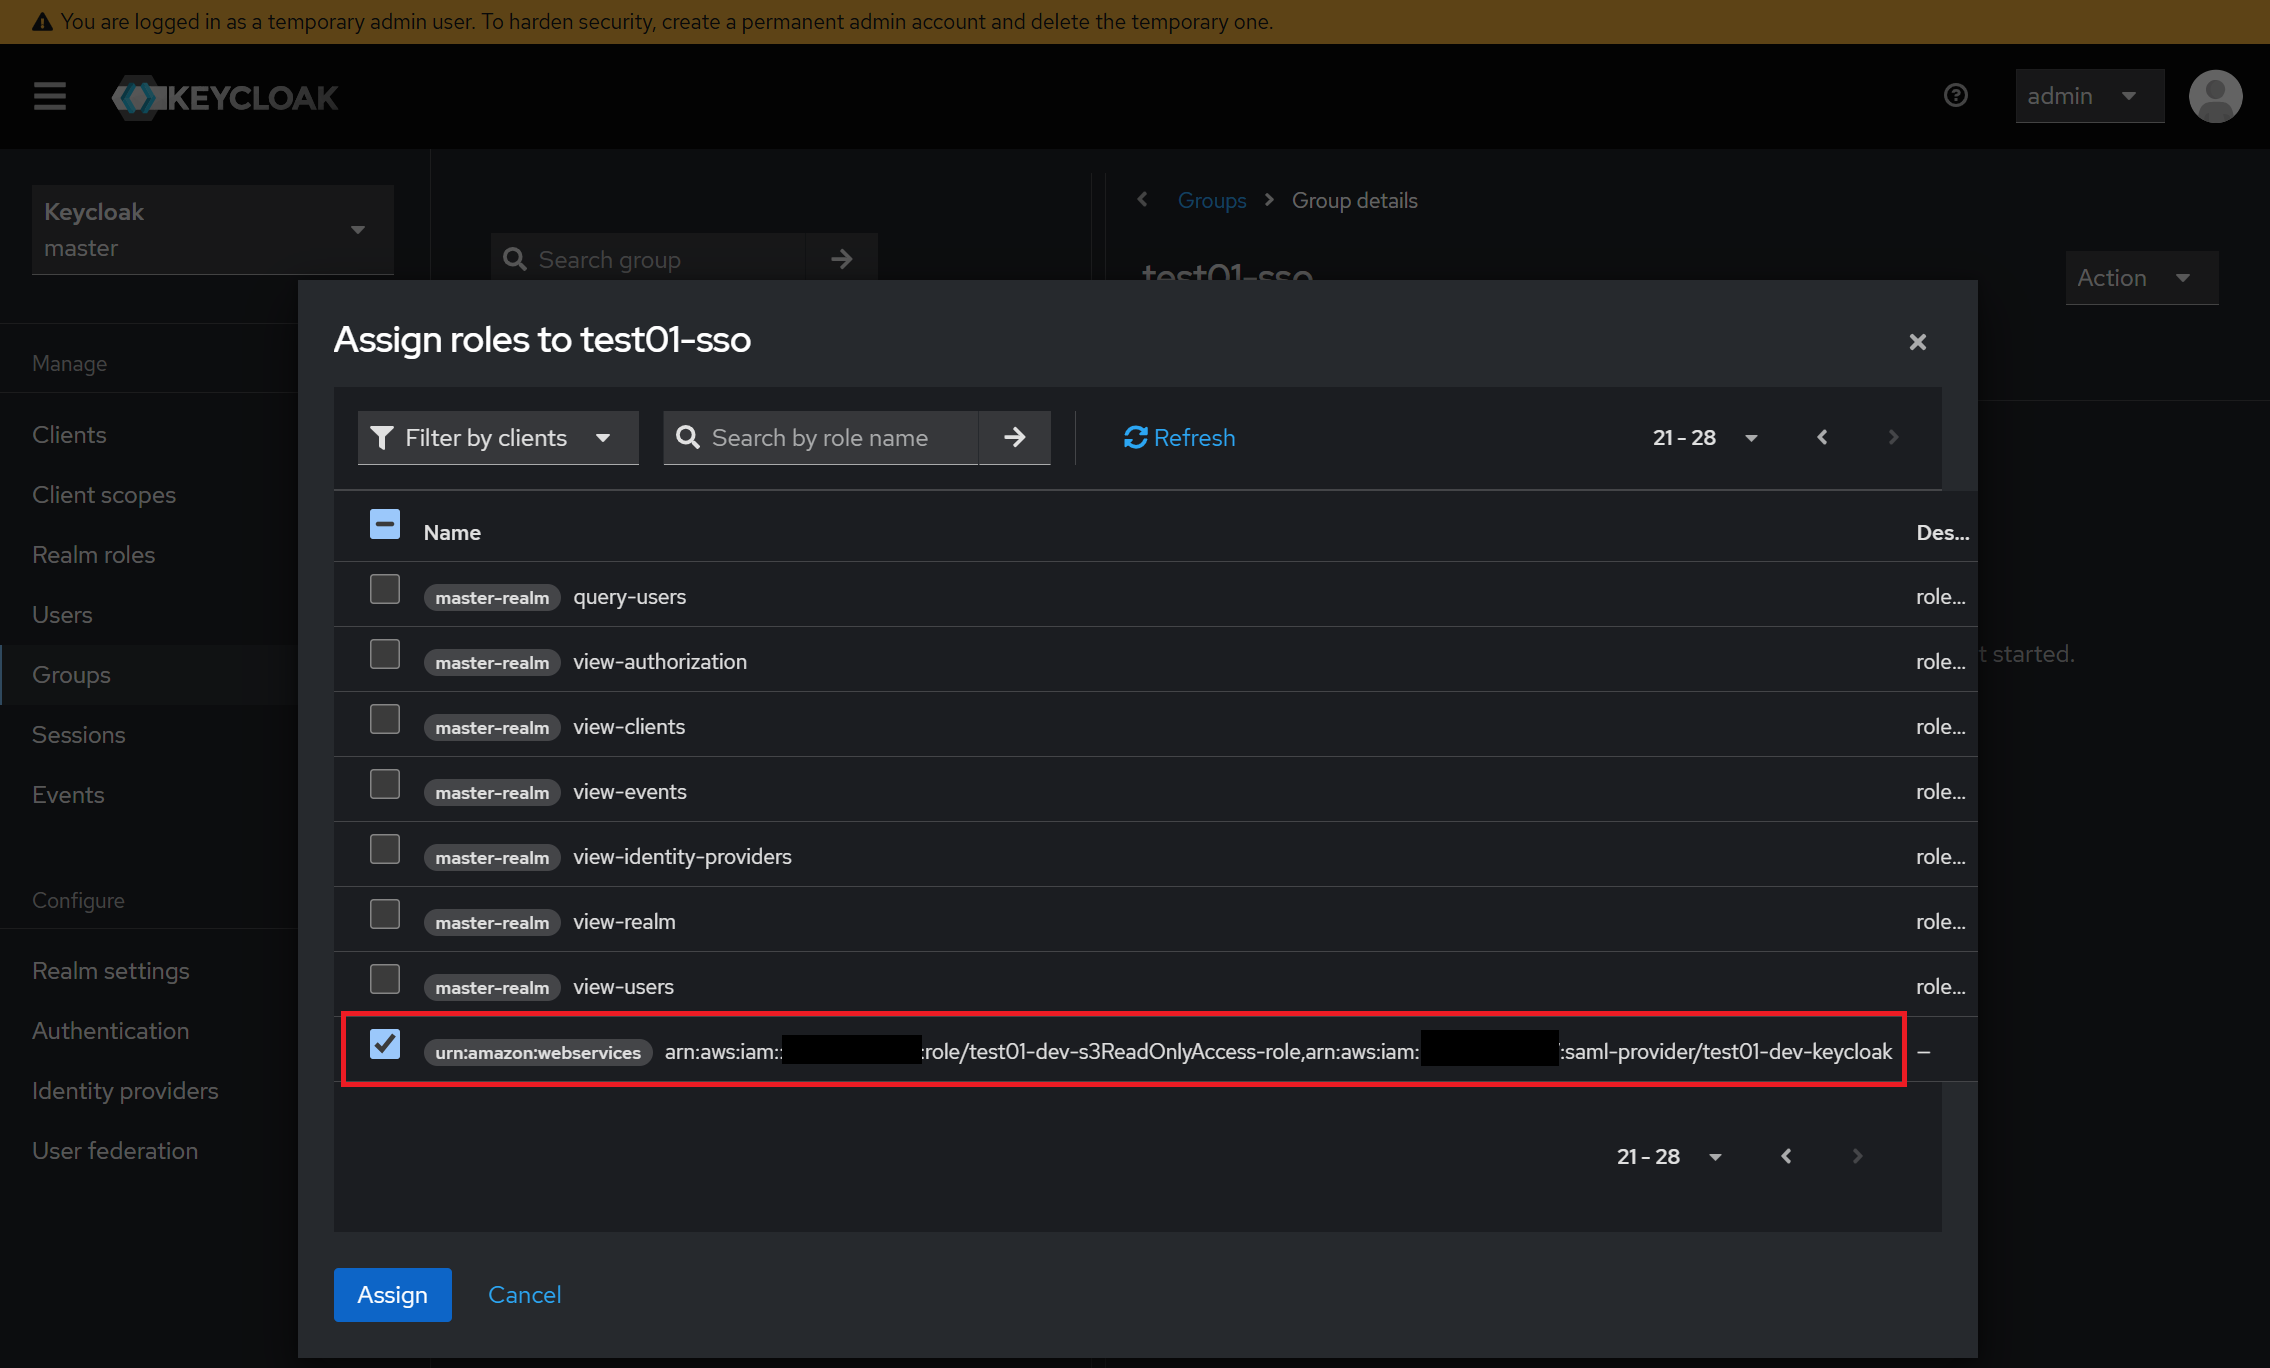Viewport: 2270px width, 1368px height.
Task: Expand the top 21 - 28 pagination dropdown
Action: click(1704, 438)
